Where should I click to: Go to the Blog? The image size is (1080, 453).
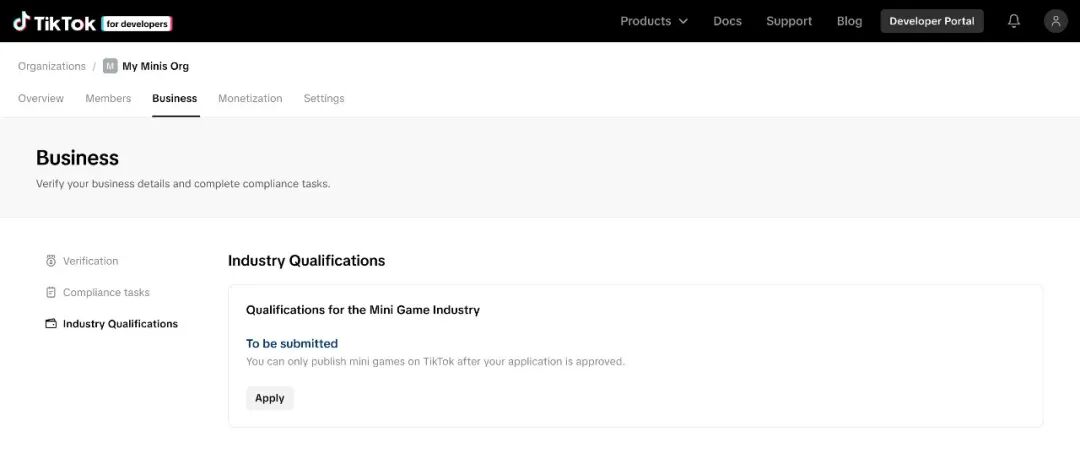(x=849, y=21)
